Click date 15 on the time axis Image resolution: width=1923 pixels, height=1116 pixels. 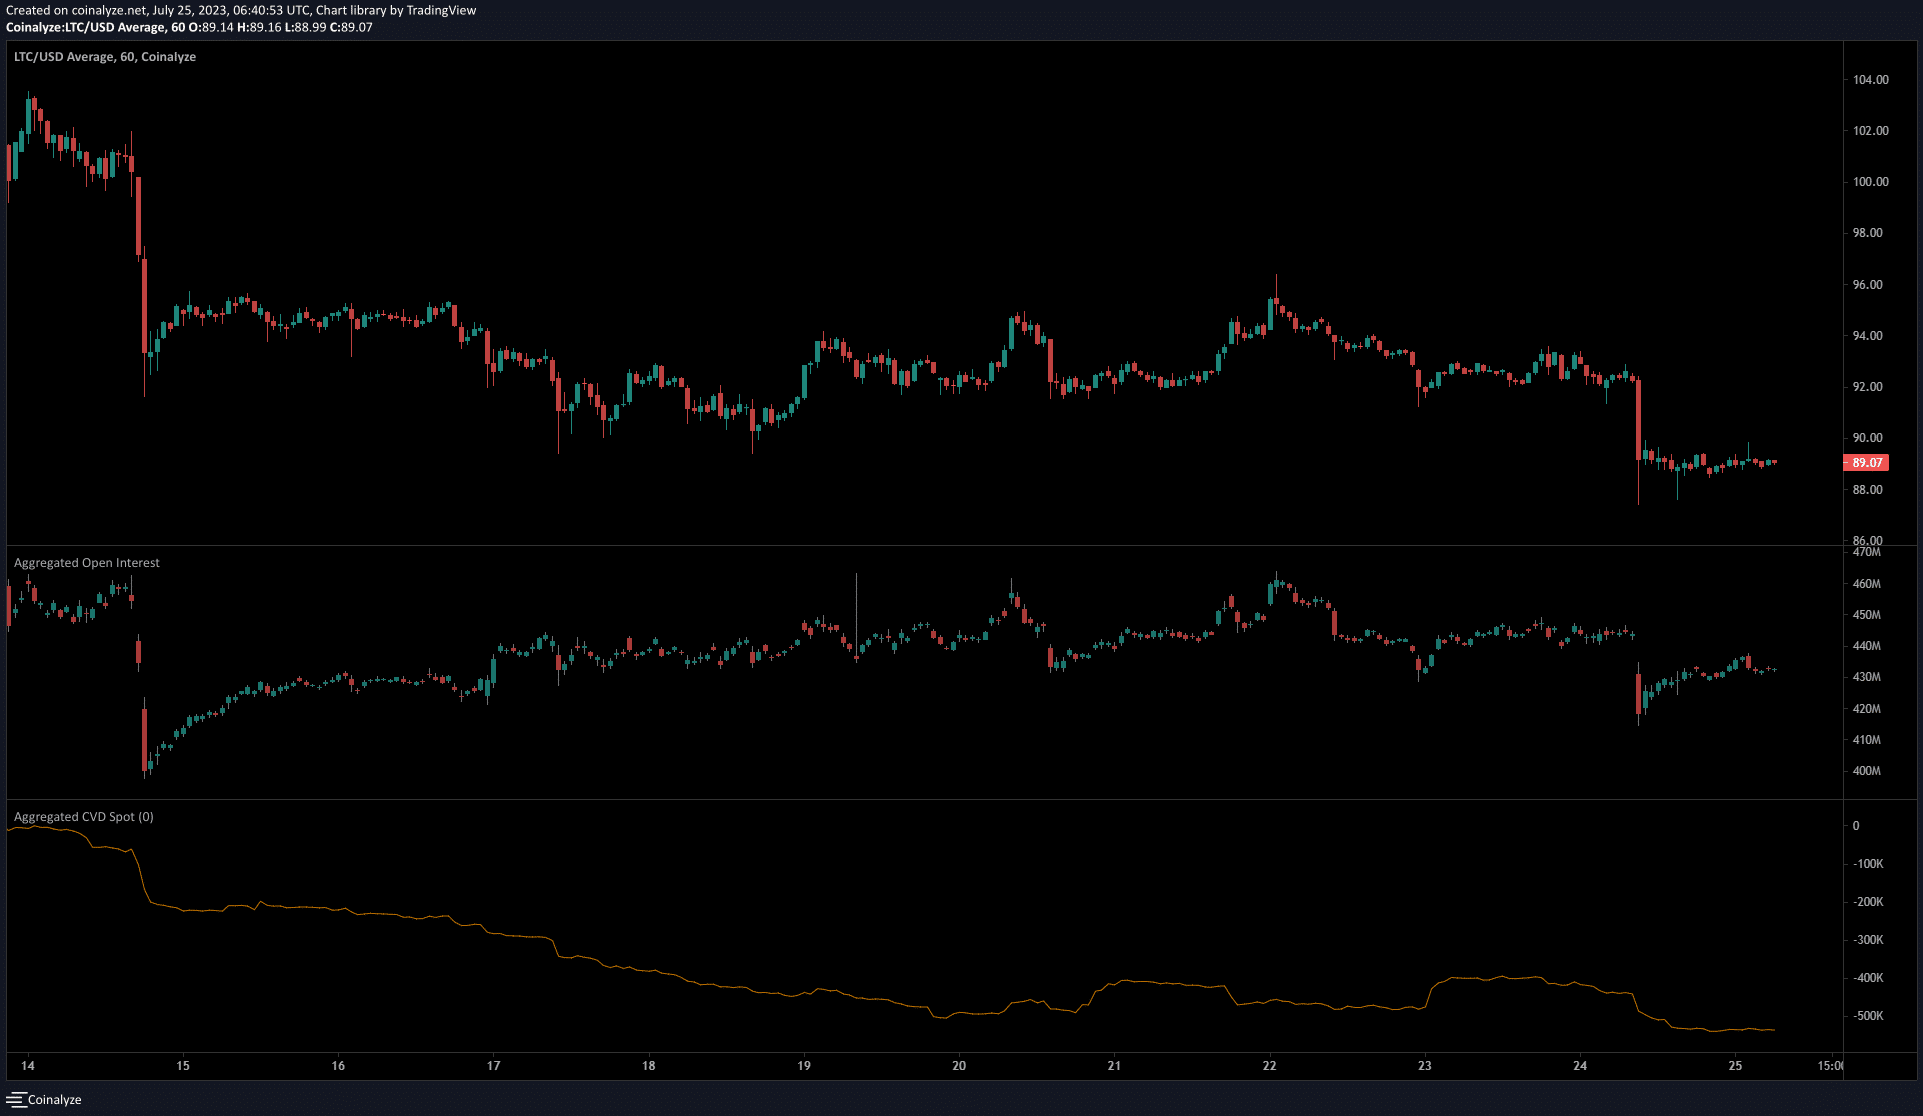(x=183, y=1066)
